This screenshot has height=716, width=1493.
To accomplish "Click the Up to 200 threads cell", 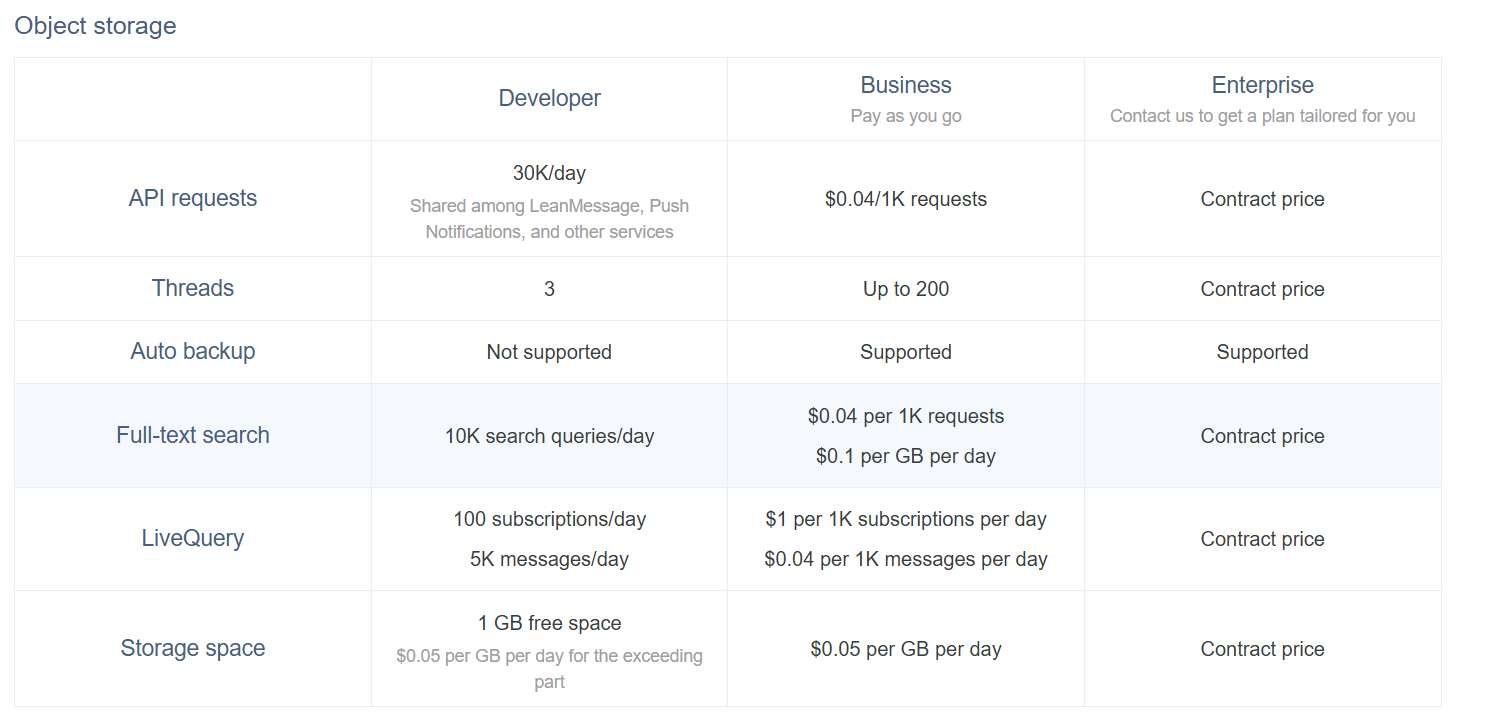I will pyautogui.click(x=905, y=289).
